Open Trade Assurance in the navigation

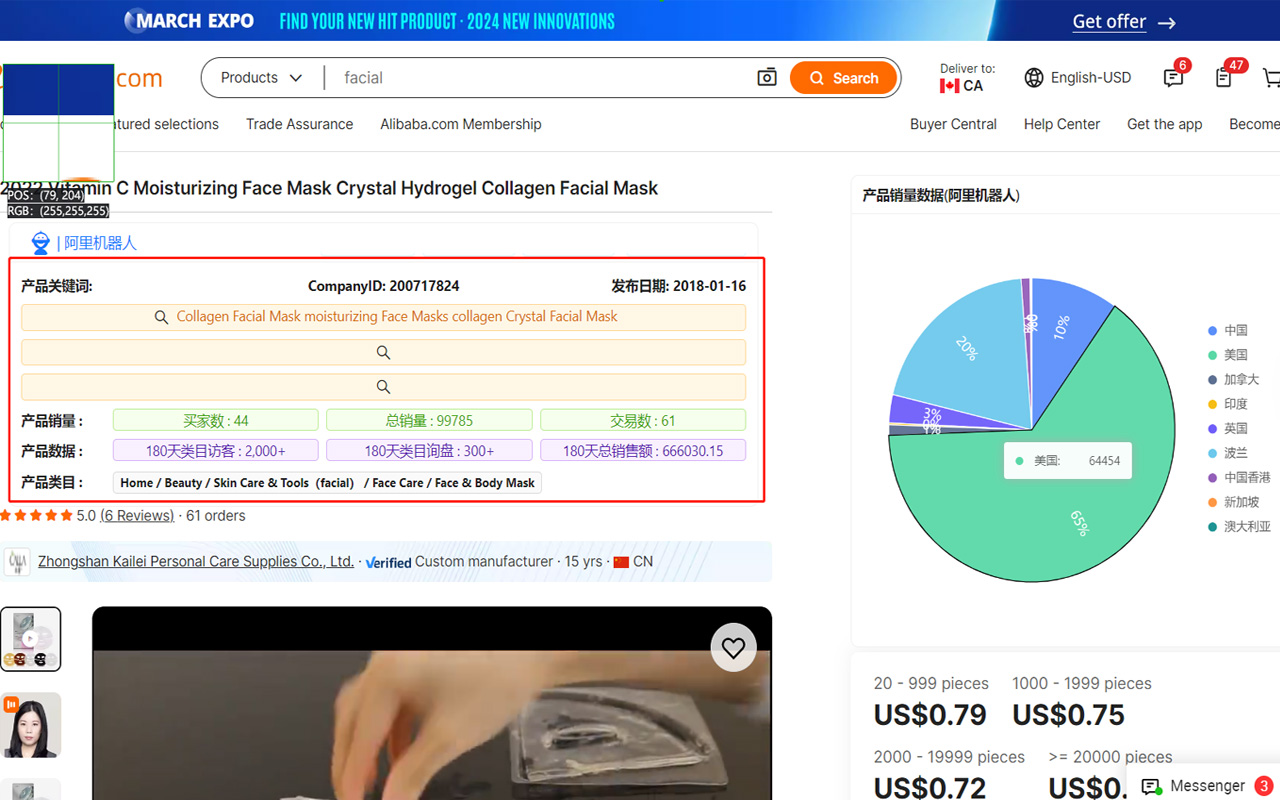coord(300,124)
